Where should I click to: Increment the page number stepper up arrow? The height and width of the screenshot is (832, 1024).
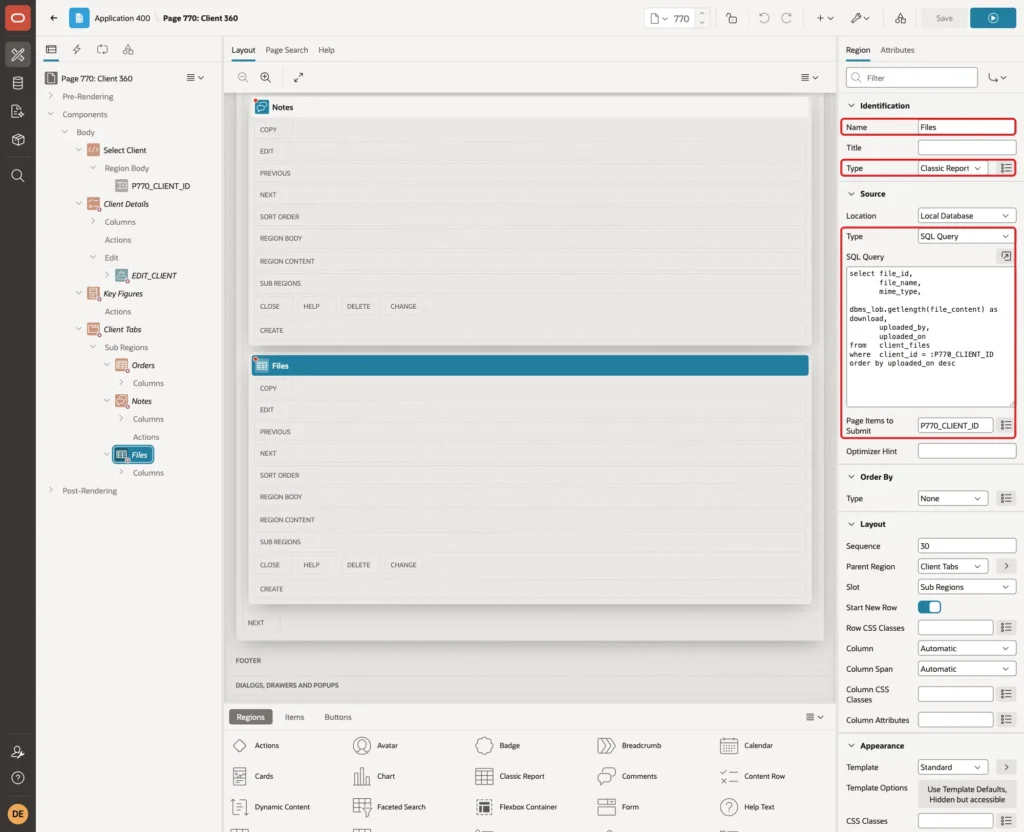(702, 14)
